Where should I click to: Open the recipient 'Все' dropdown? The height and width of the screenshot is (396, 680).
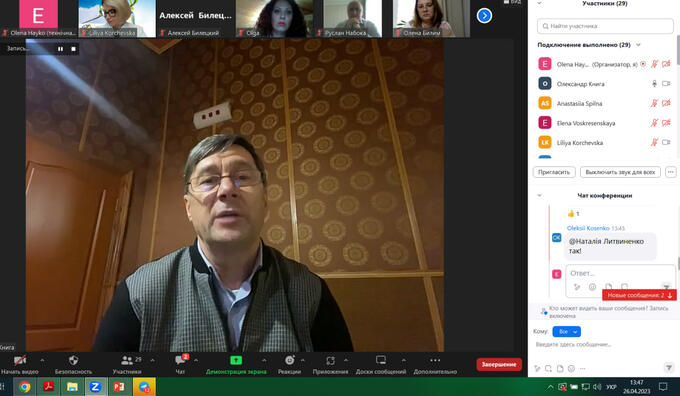[566, 331]
